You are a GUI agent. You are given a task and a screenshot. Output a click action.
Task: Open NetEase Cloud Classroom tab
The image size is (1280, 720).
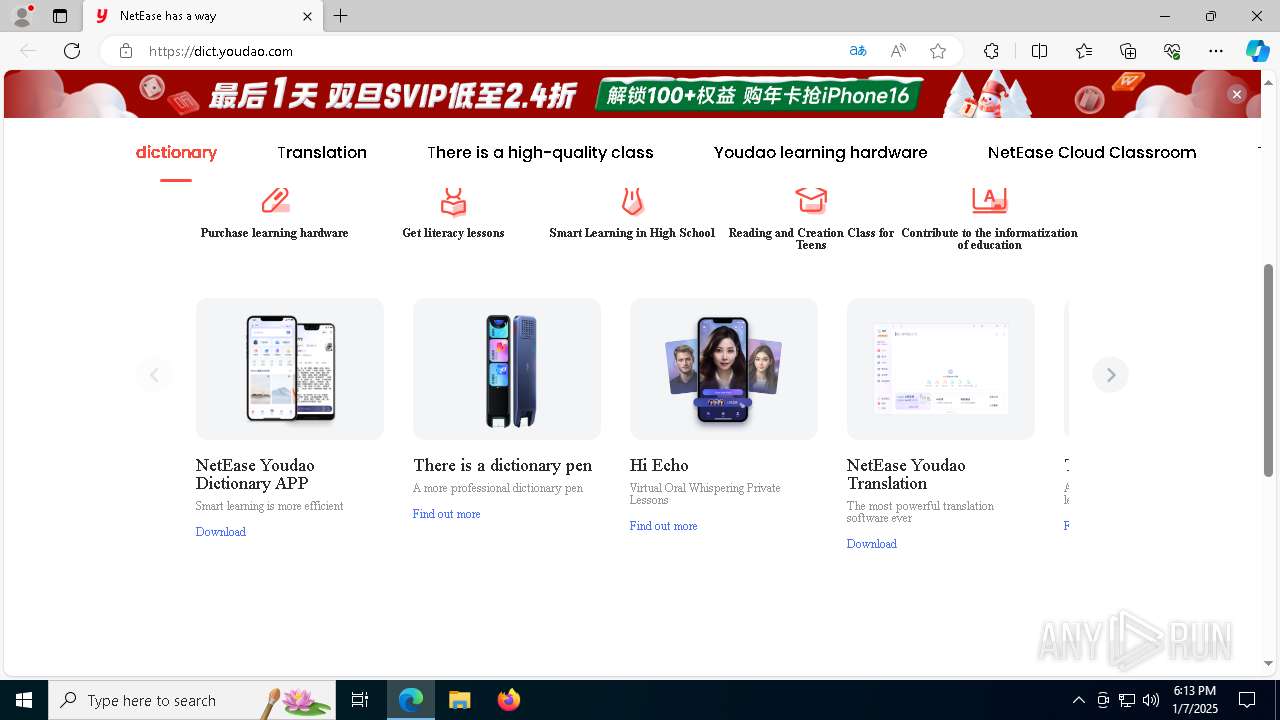(1092, 152)
